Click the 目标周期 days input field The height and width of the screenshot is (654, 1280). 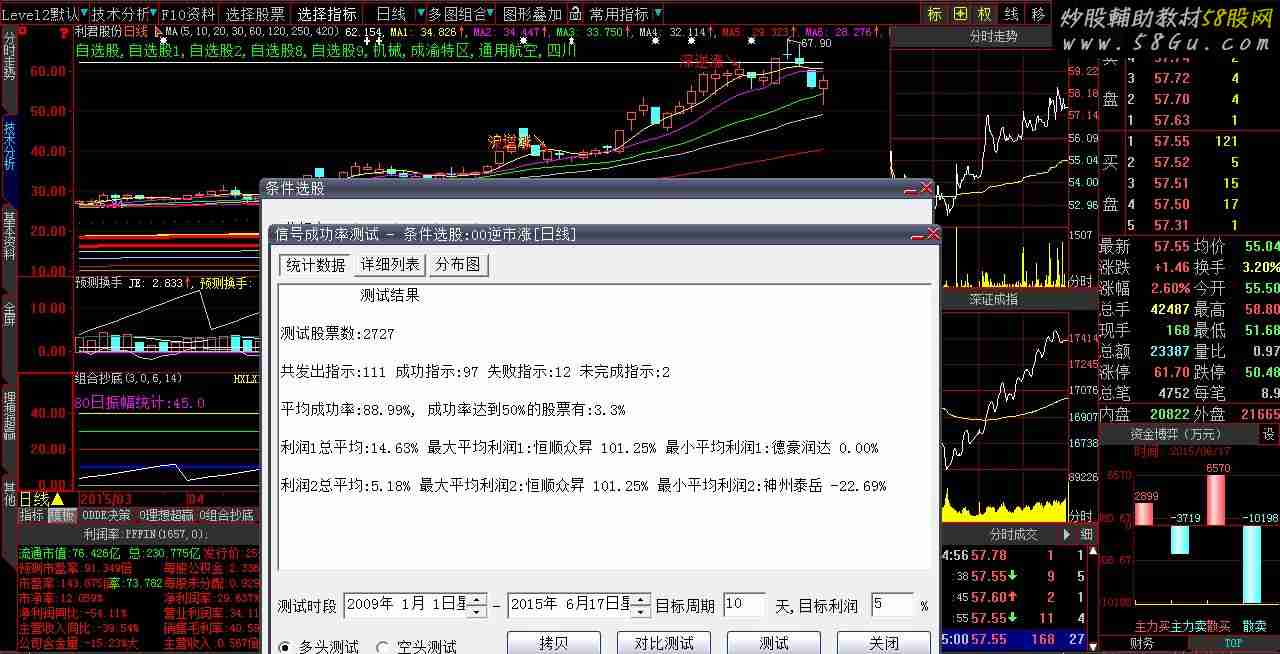click(745, 605)
